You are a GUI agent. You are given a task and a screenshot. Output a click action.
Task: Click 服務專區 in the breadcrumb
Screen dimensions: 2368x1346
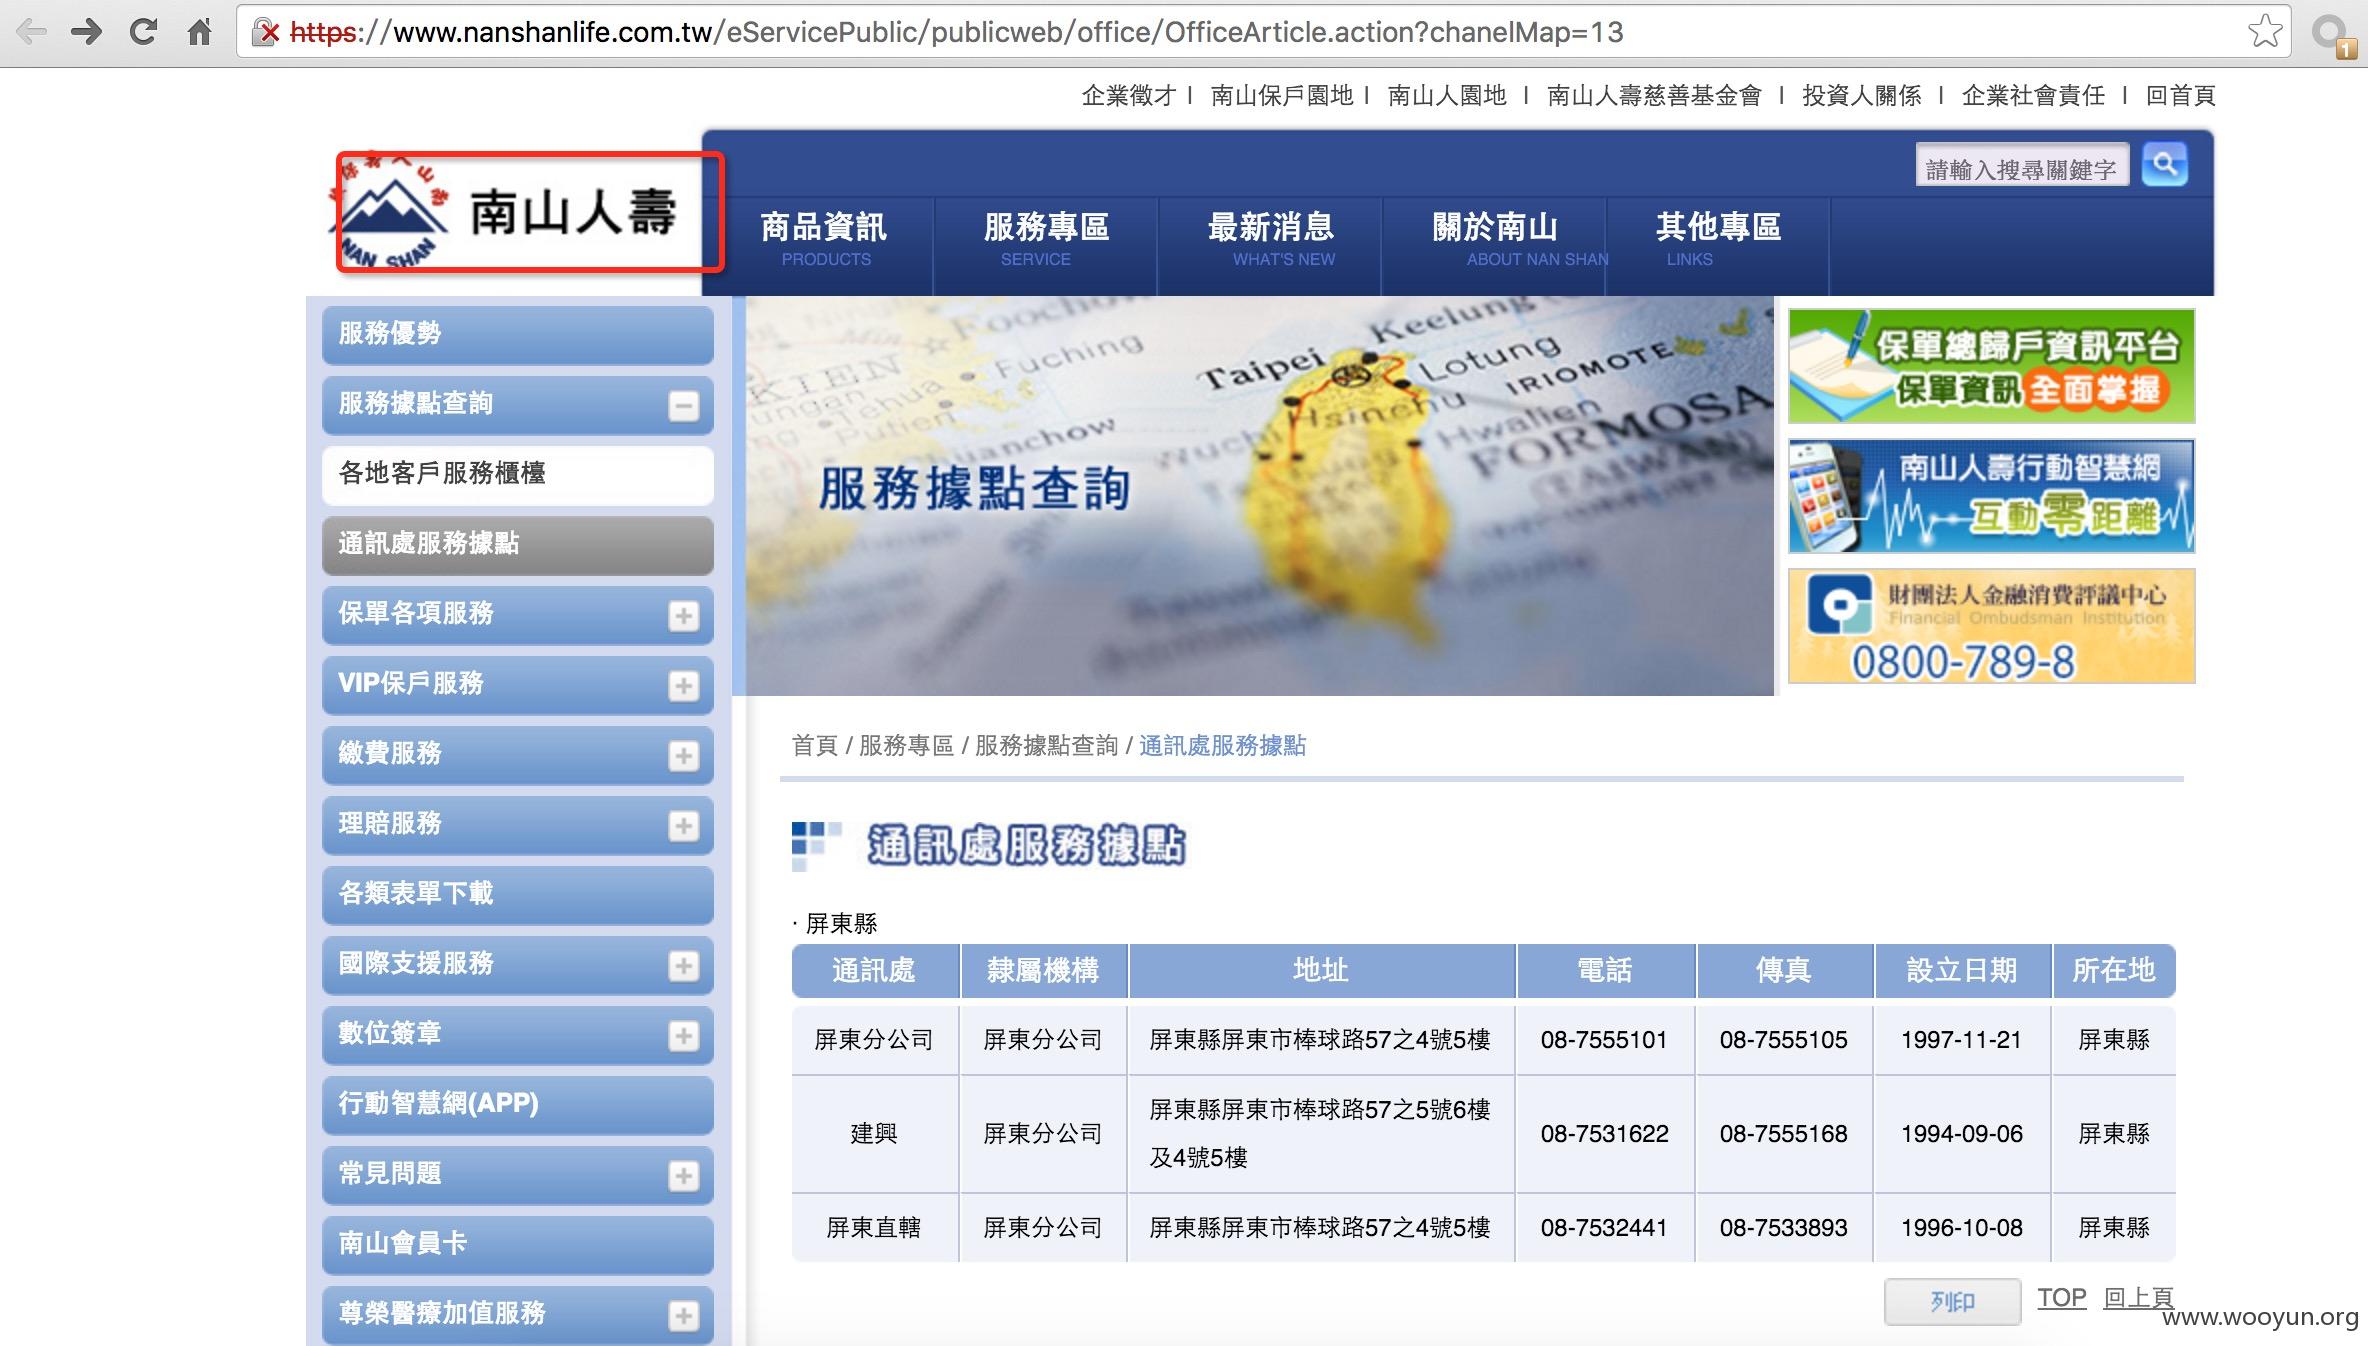tap(906, 746)
